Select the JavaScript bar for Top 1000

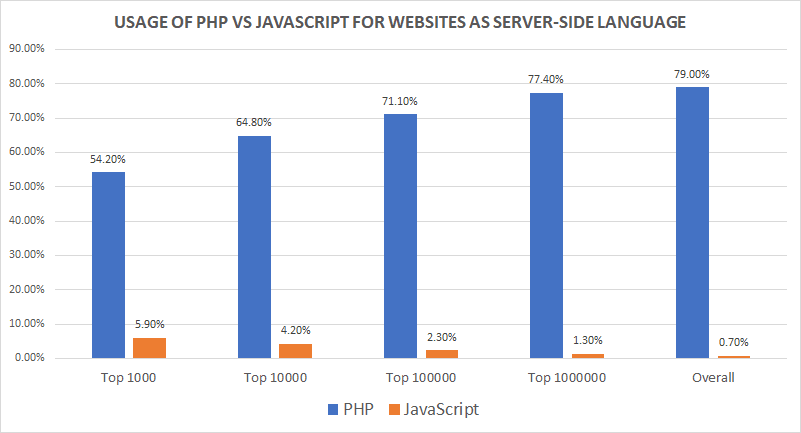tap(149, 348)
